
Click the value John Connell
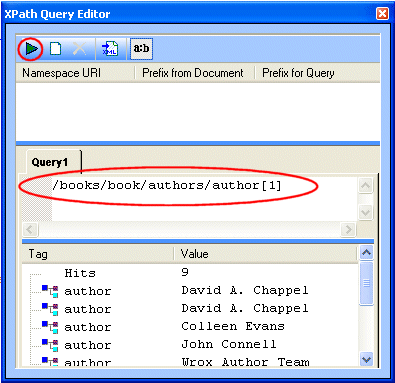click(x=229, y=344)
